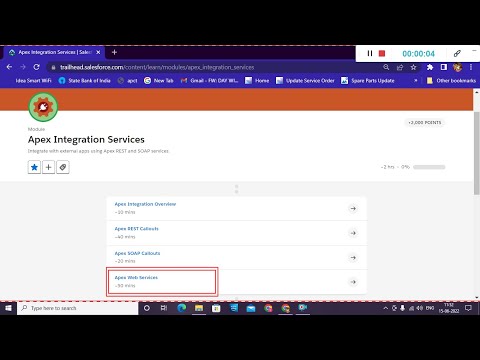The height and width of the screenshot is (360, 480).
Task: Show hidden system tray icons
Action: (x=386, y=308)
